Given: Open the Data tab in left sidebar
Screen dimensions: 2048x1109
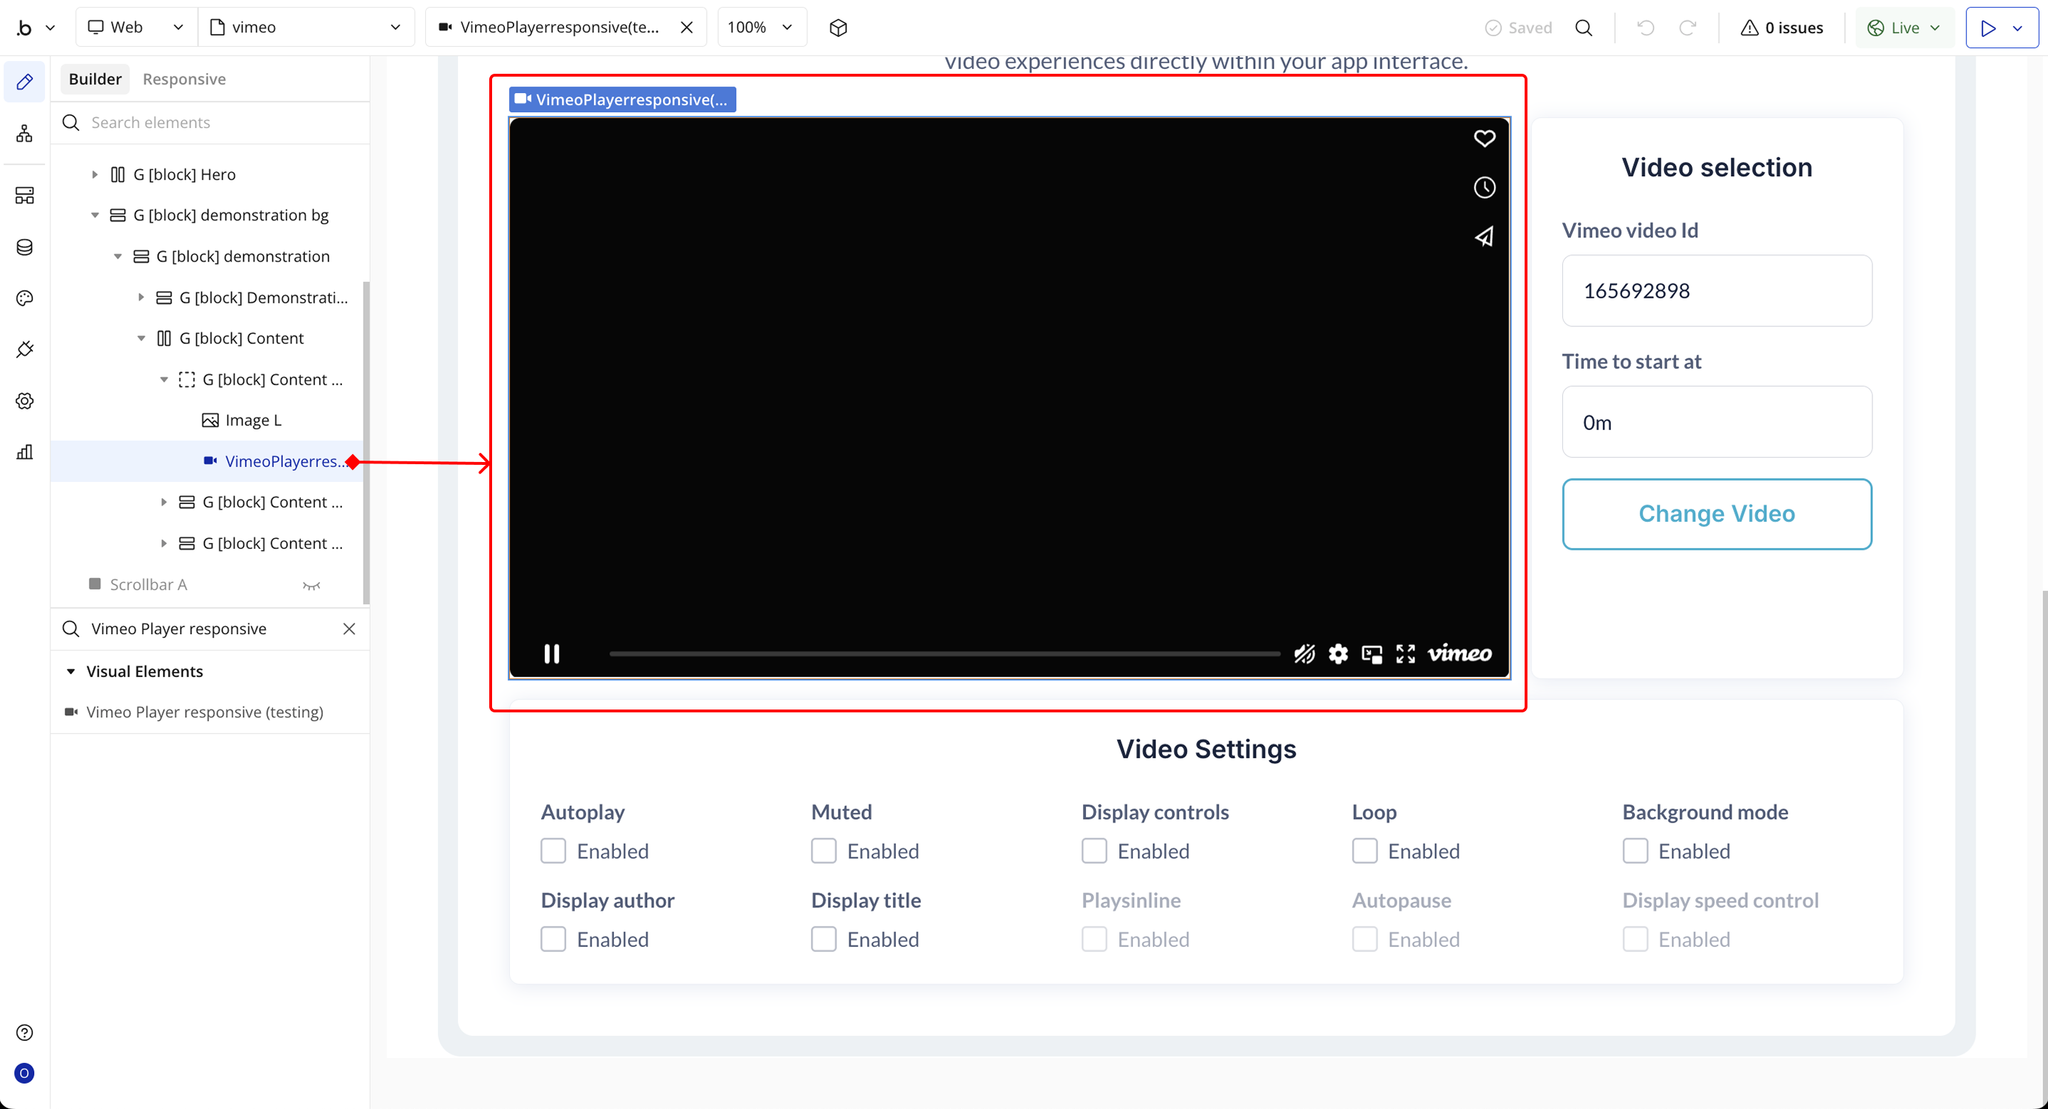Looking at the screenshot, I should point(25,247).
